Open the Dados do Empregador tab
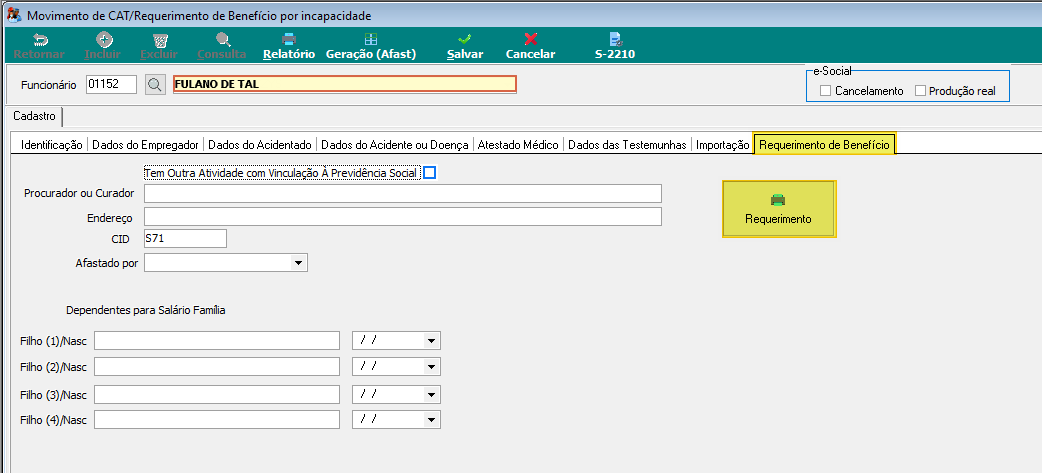This screenshot has height=473, width=1042. (146, 144)
